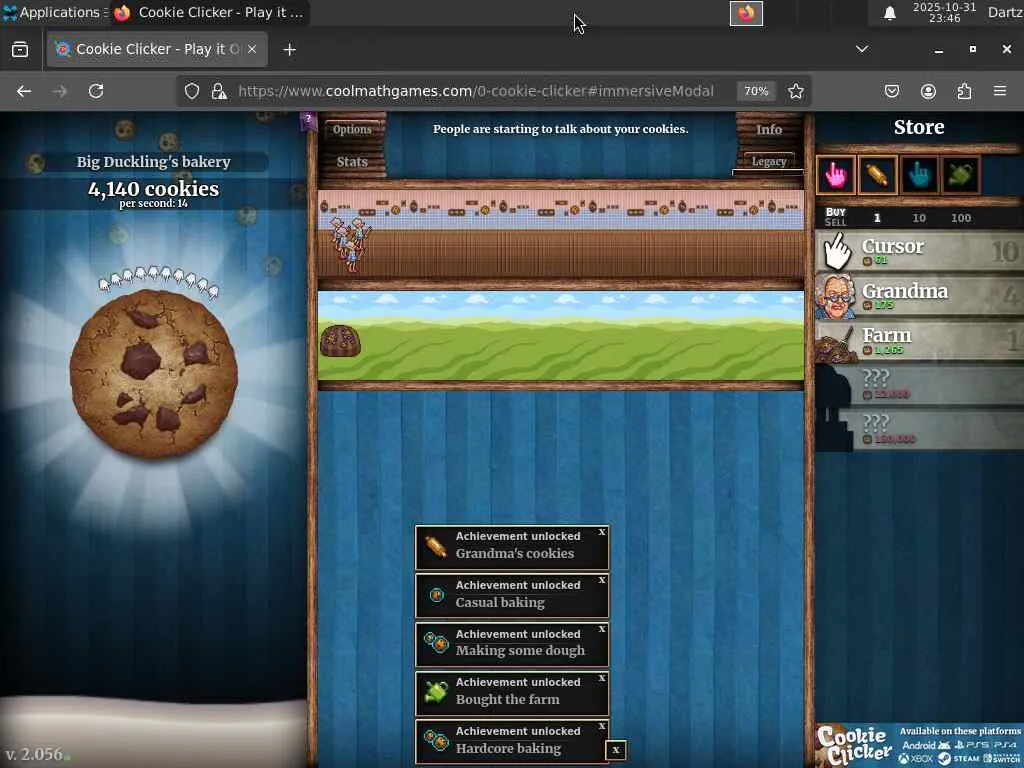Dismiss the Hardcore baking achievement
This screenshot has height=768, width=1024.
[x=601, y=726]
